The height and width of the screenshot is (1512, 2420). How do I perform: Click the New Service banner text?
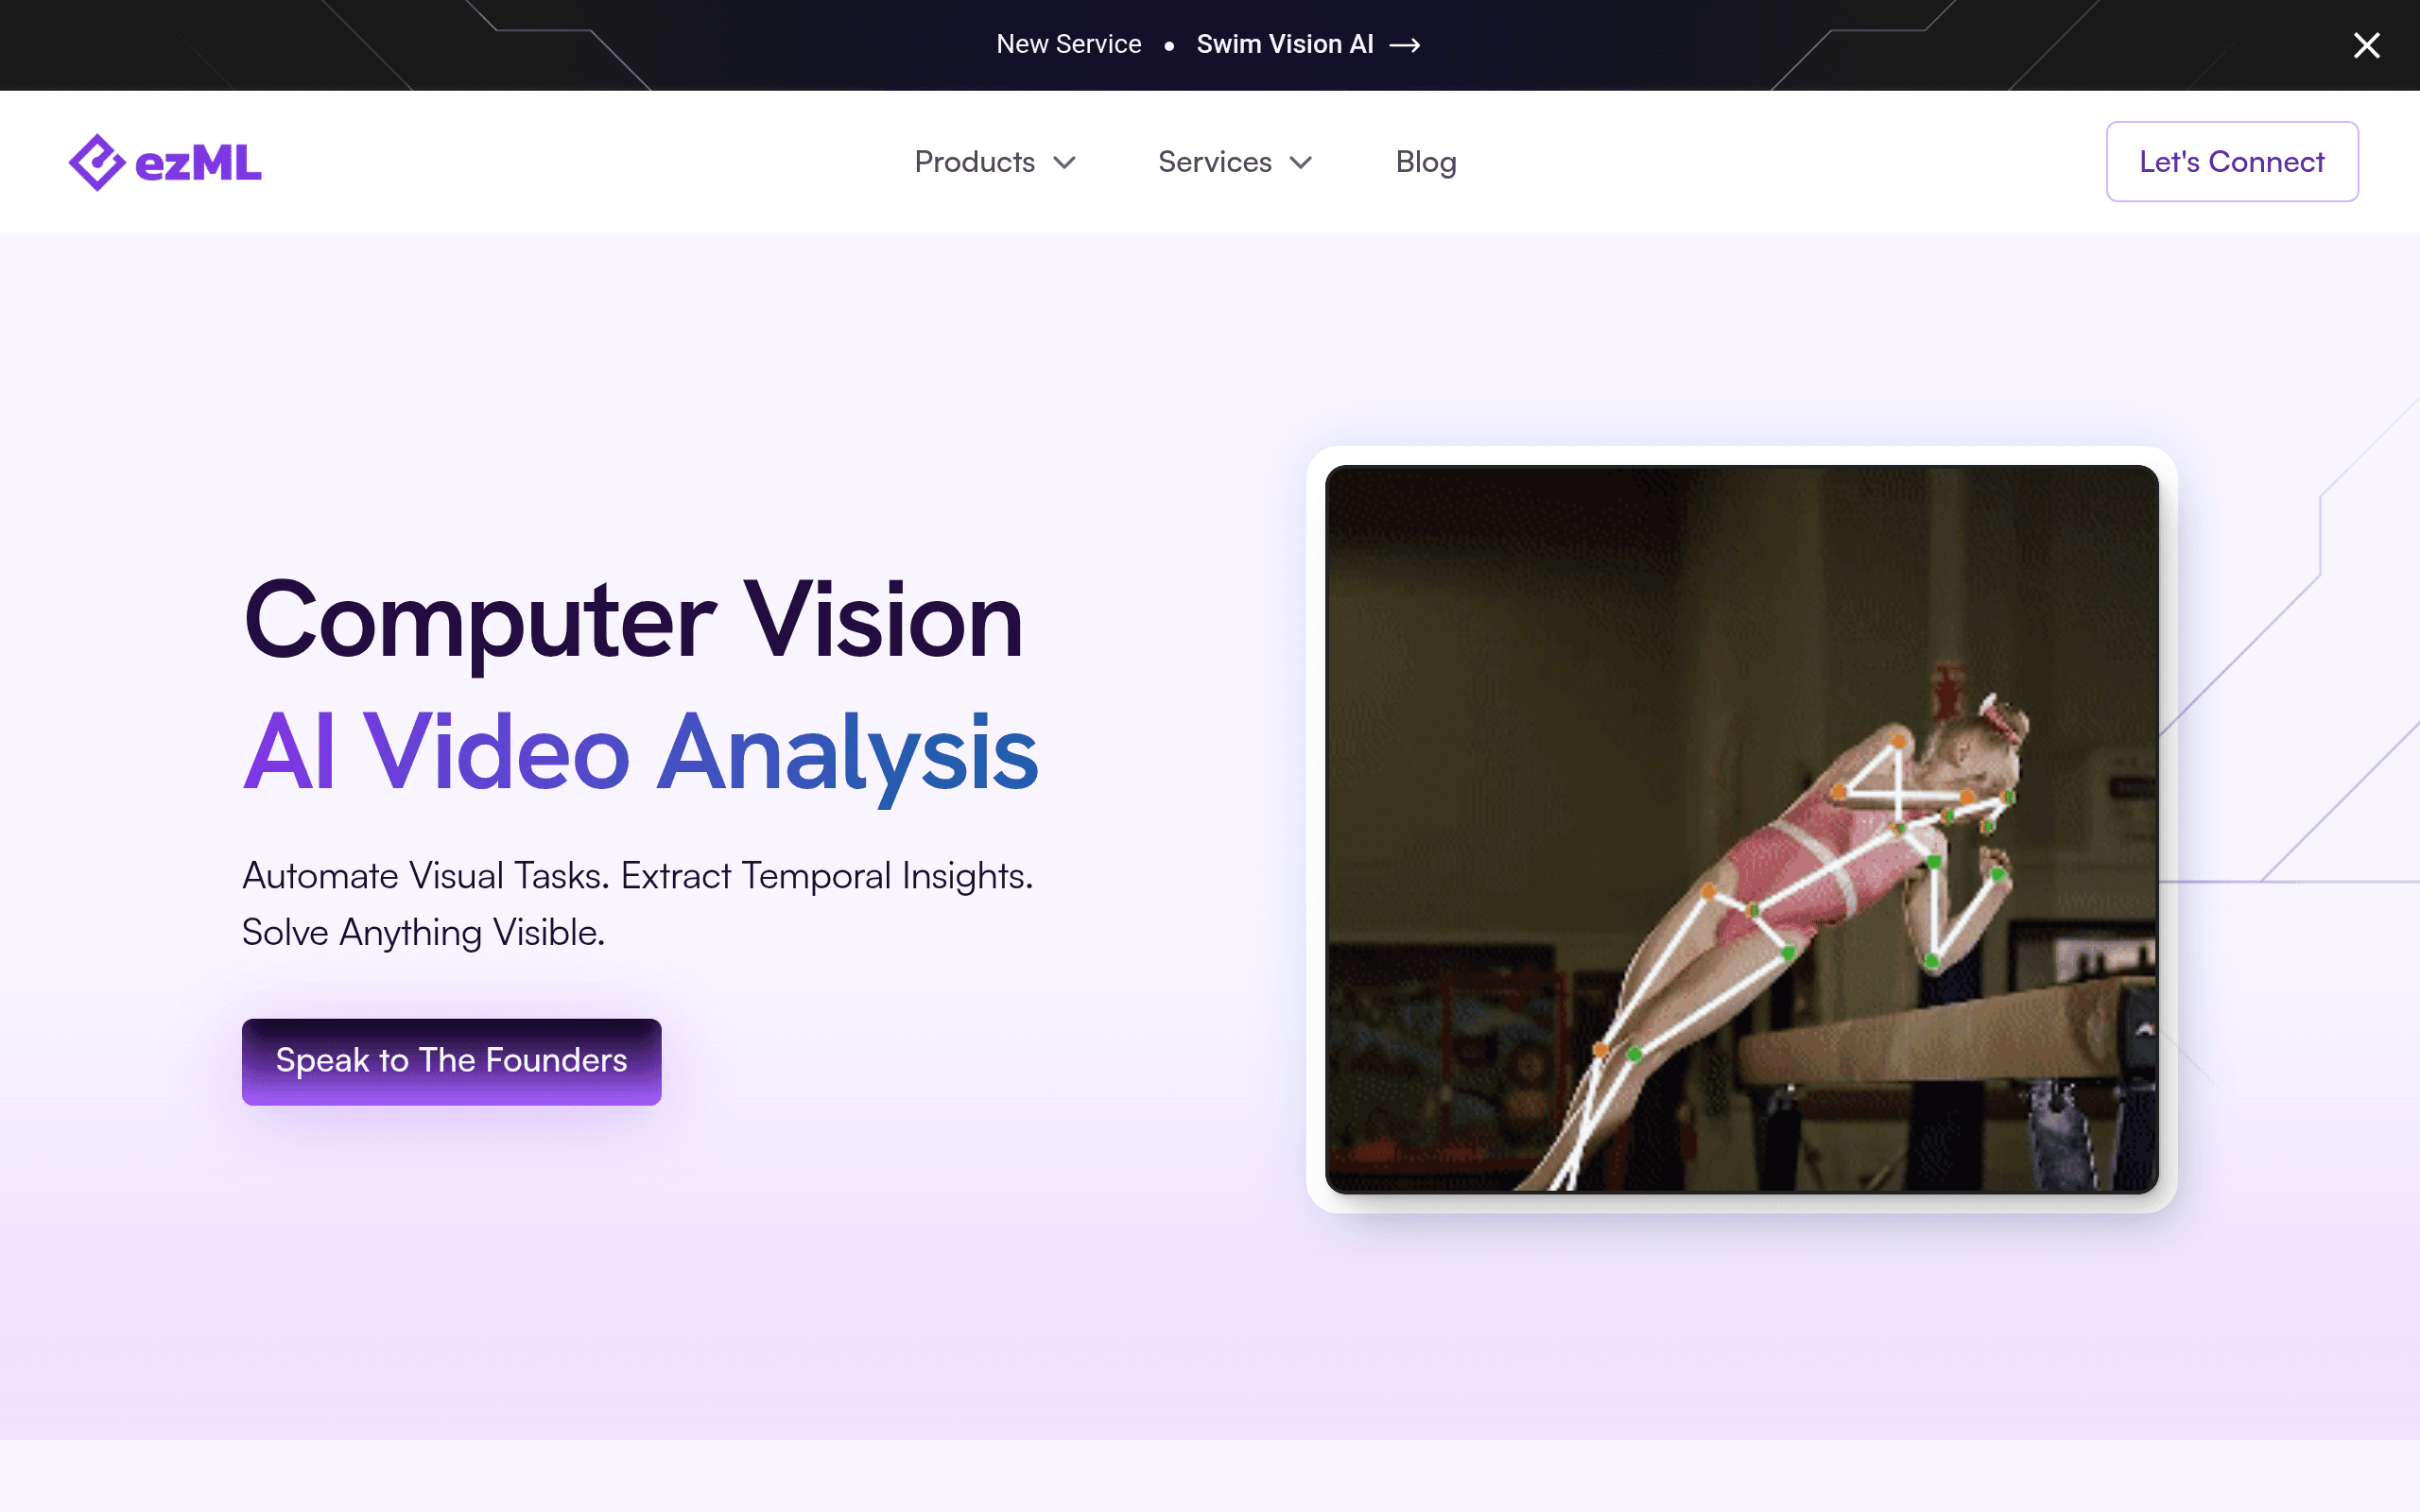pos(1068,45)
